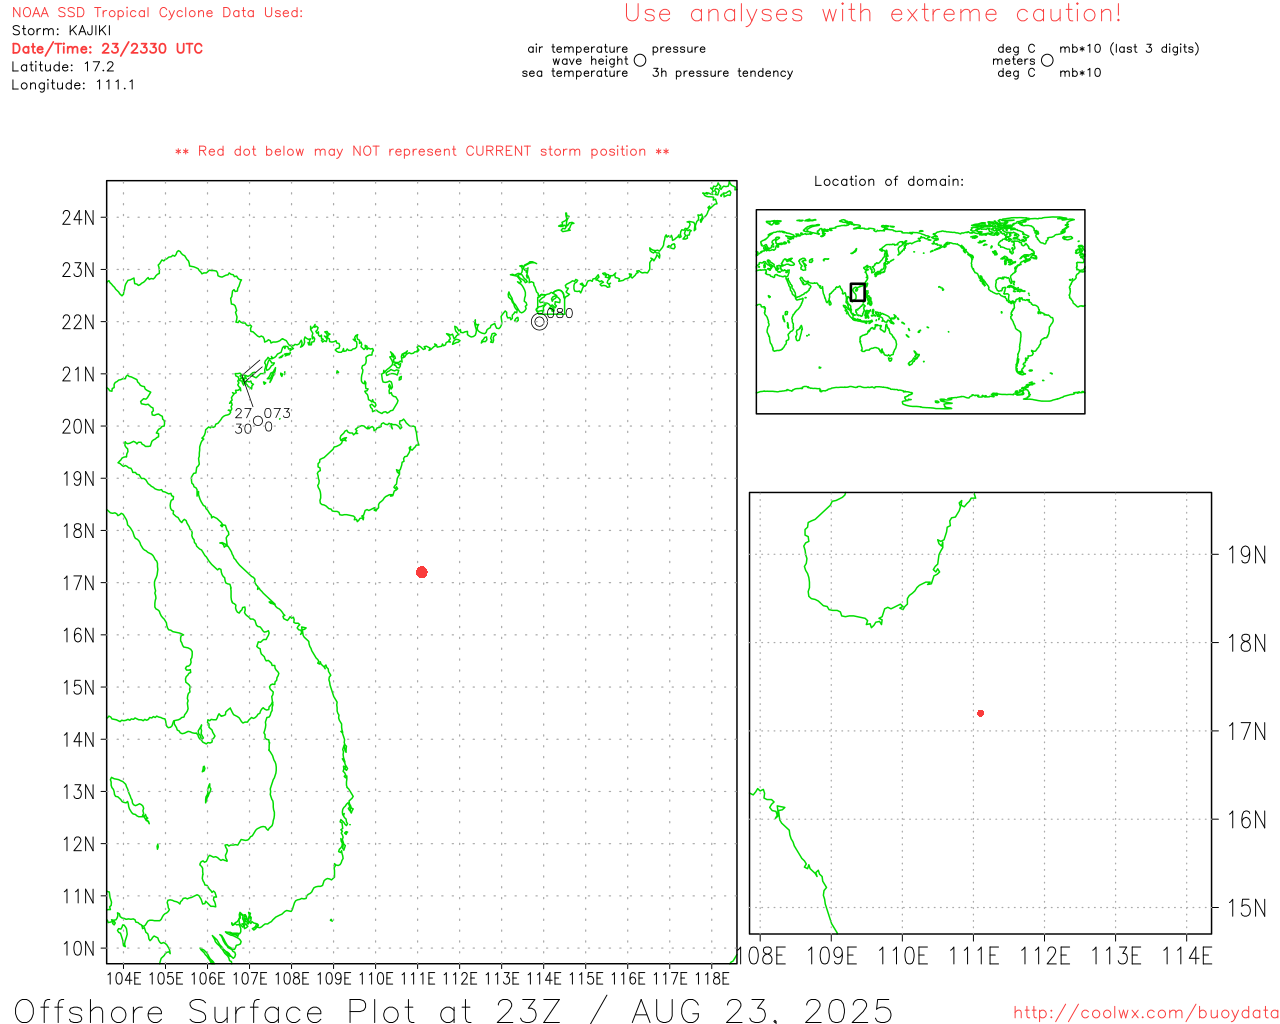This screenshot has height=1024, width=1280.
Task: Click the '27' air temperature reading
Action: pyautogui.click(x=243, y=413)
